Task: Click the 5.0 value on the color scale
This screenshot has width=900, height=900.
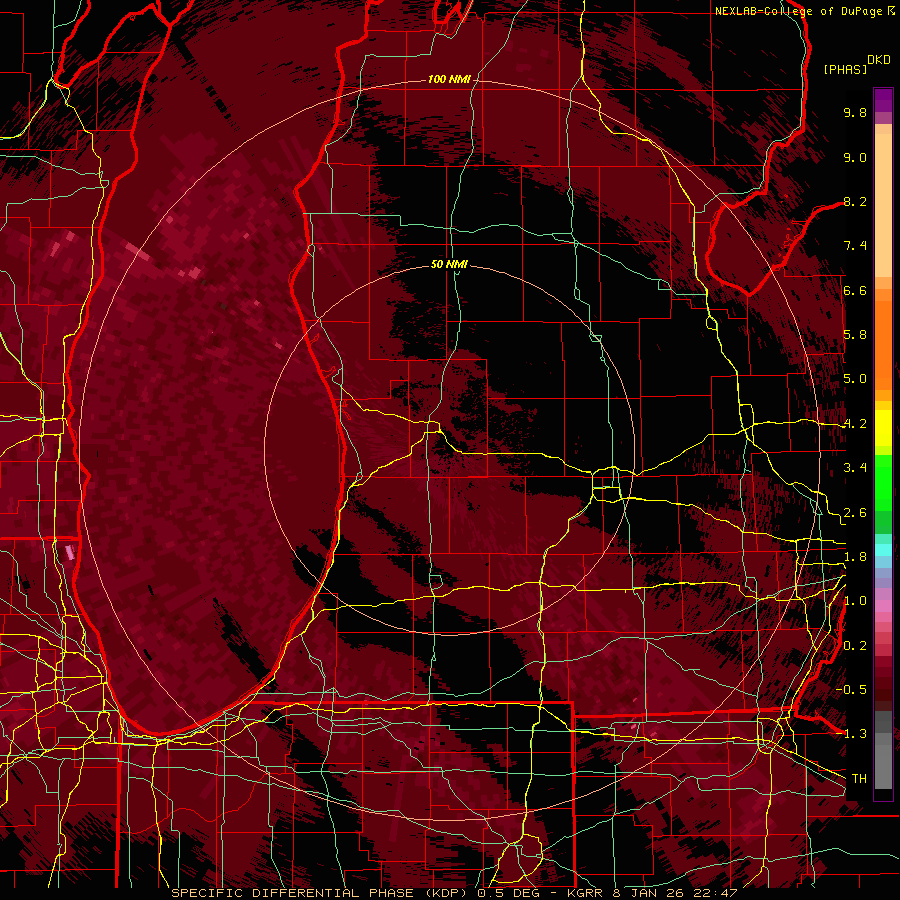Action: click(x=855, y=379)
